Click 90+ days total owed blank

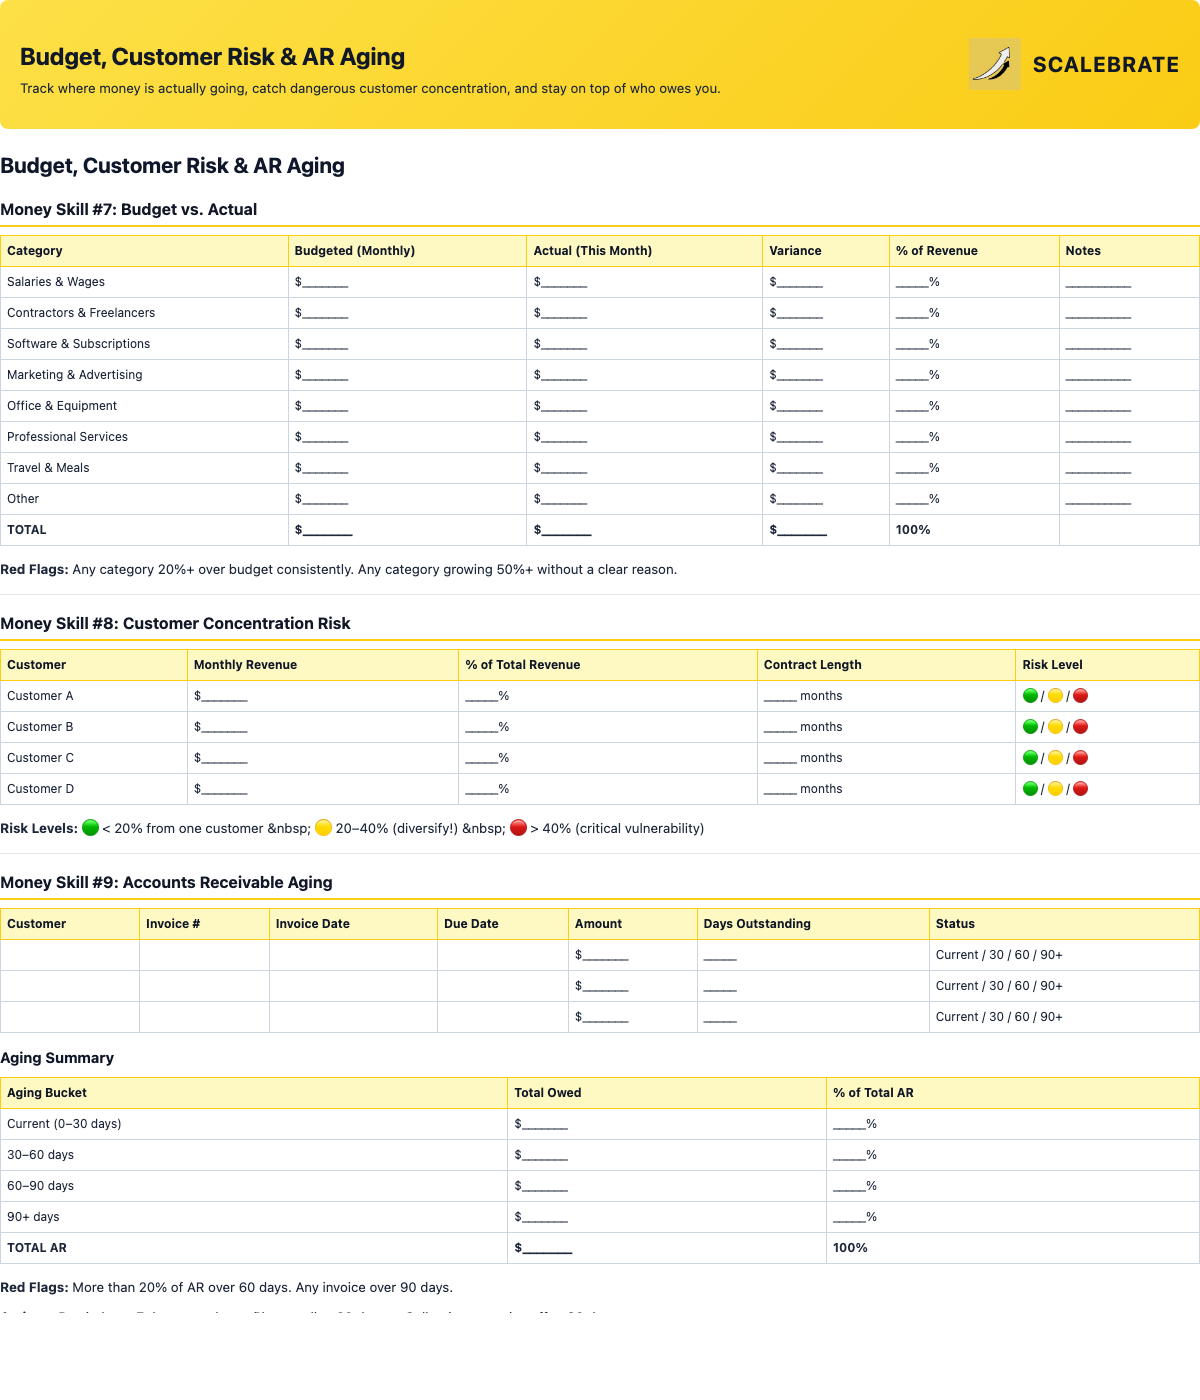(541, 1217)
